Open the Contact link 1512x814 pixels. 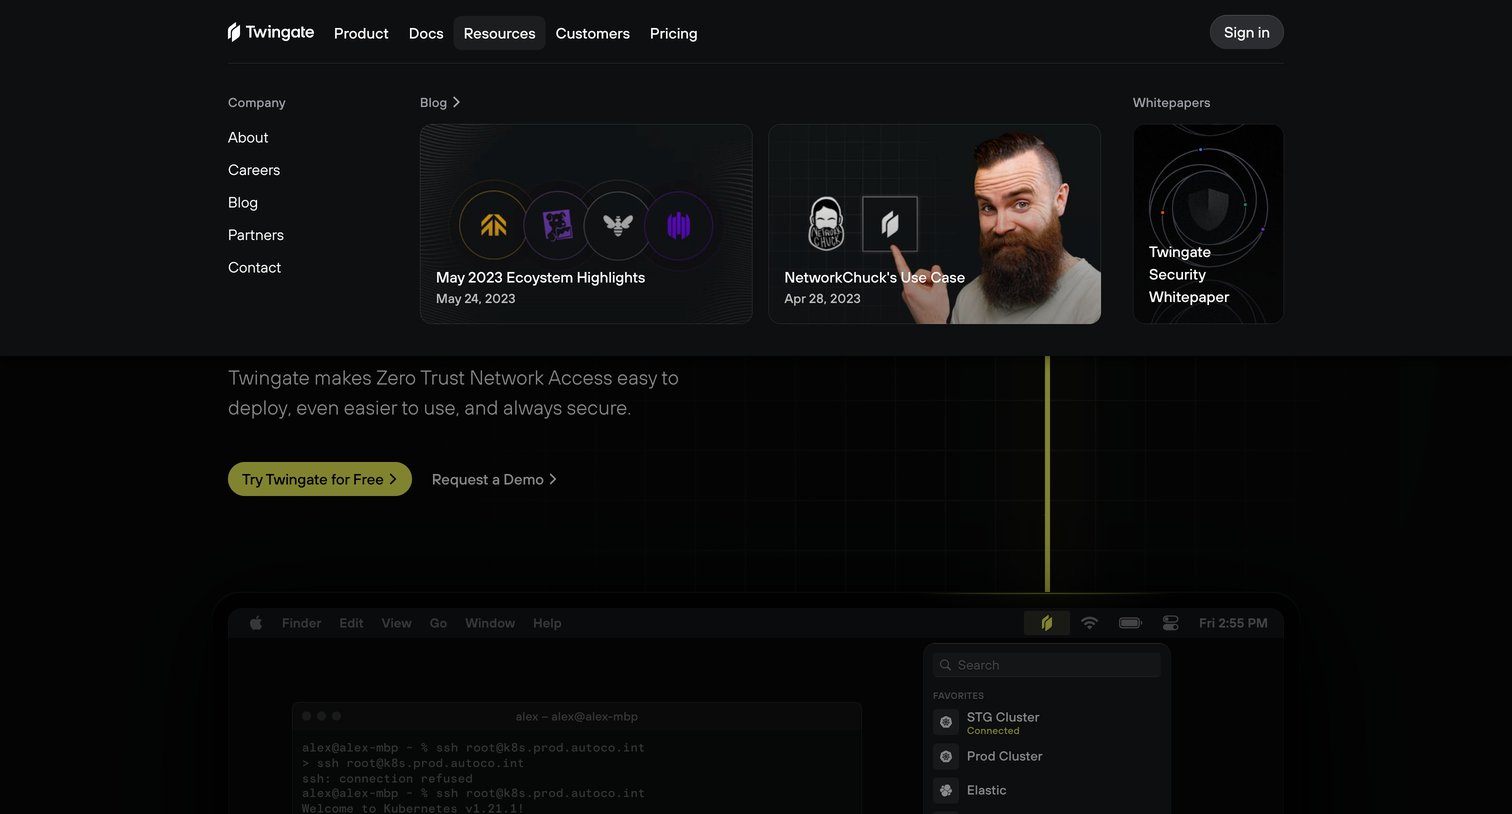[x=255, y=267]
